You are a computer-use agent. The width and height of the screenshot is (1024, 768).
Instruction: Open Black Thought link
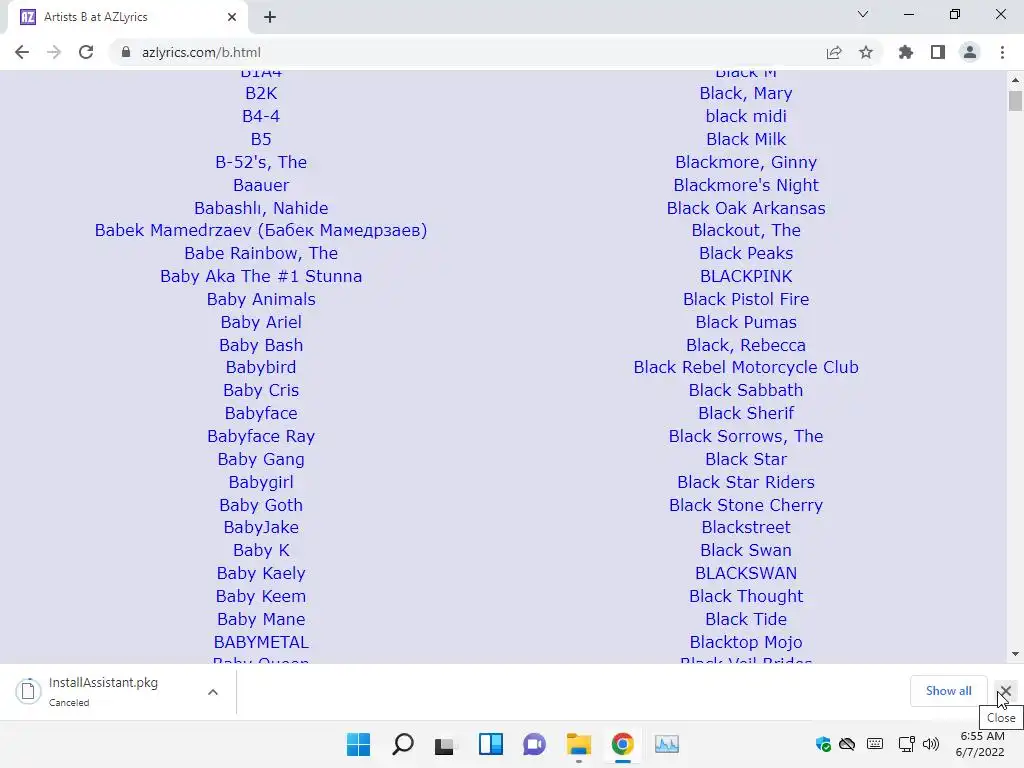[x=746, y=596]
